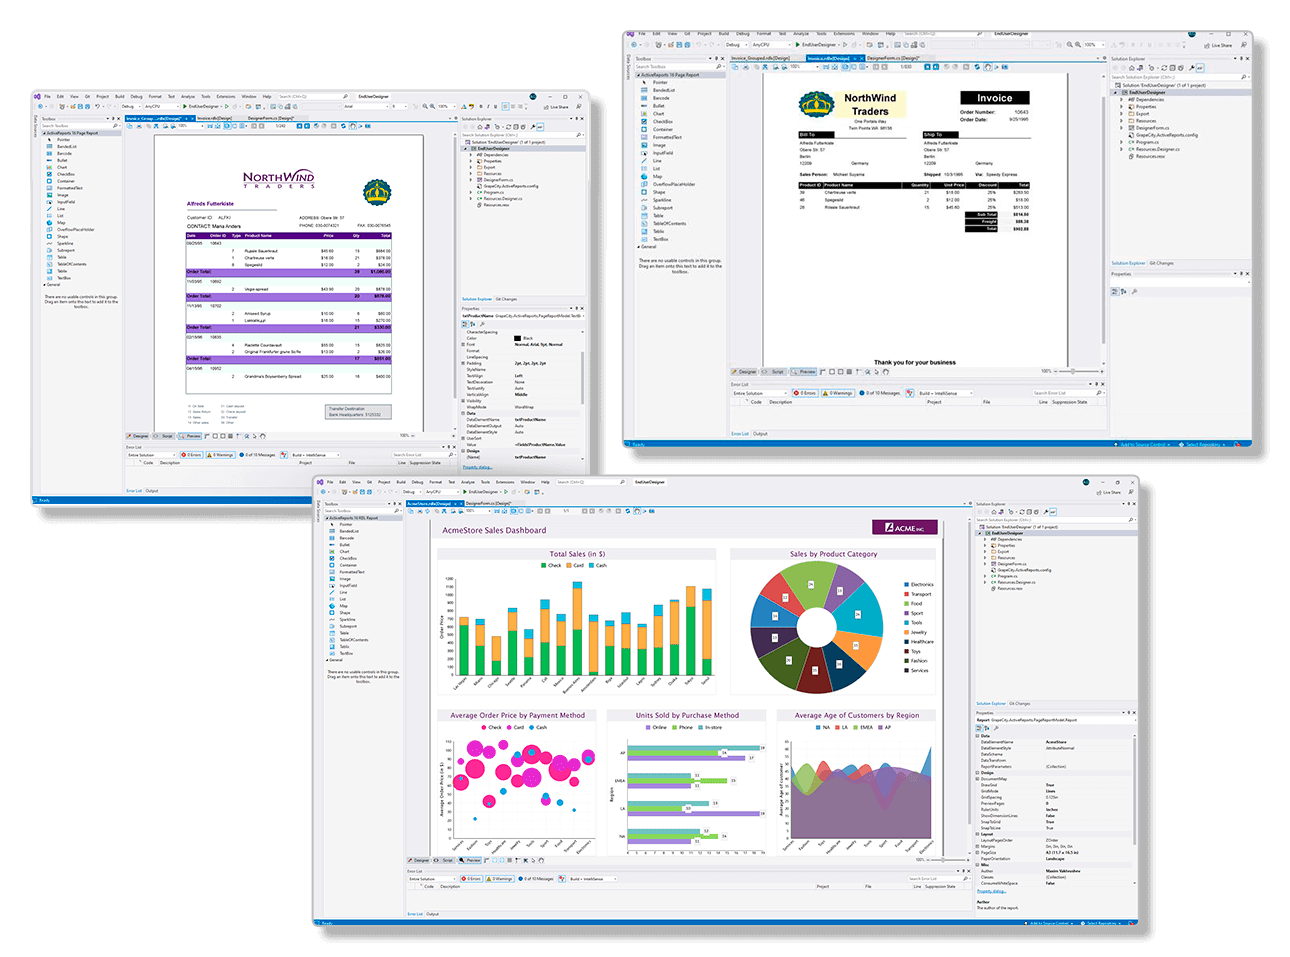Toggle 0 Warnings filter in grouped invoice window
1290x957 pixels.
click(221, 455)
